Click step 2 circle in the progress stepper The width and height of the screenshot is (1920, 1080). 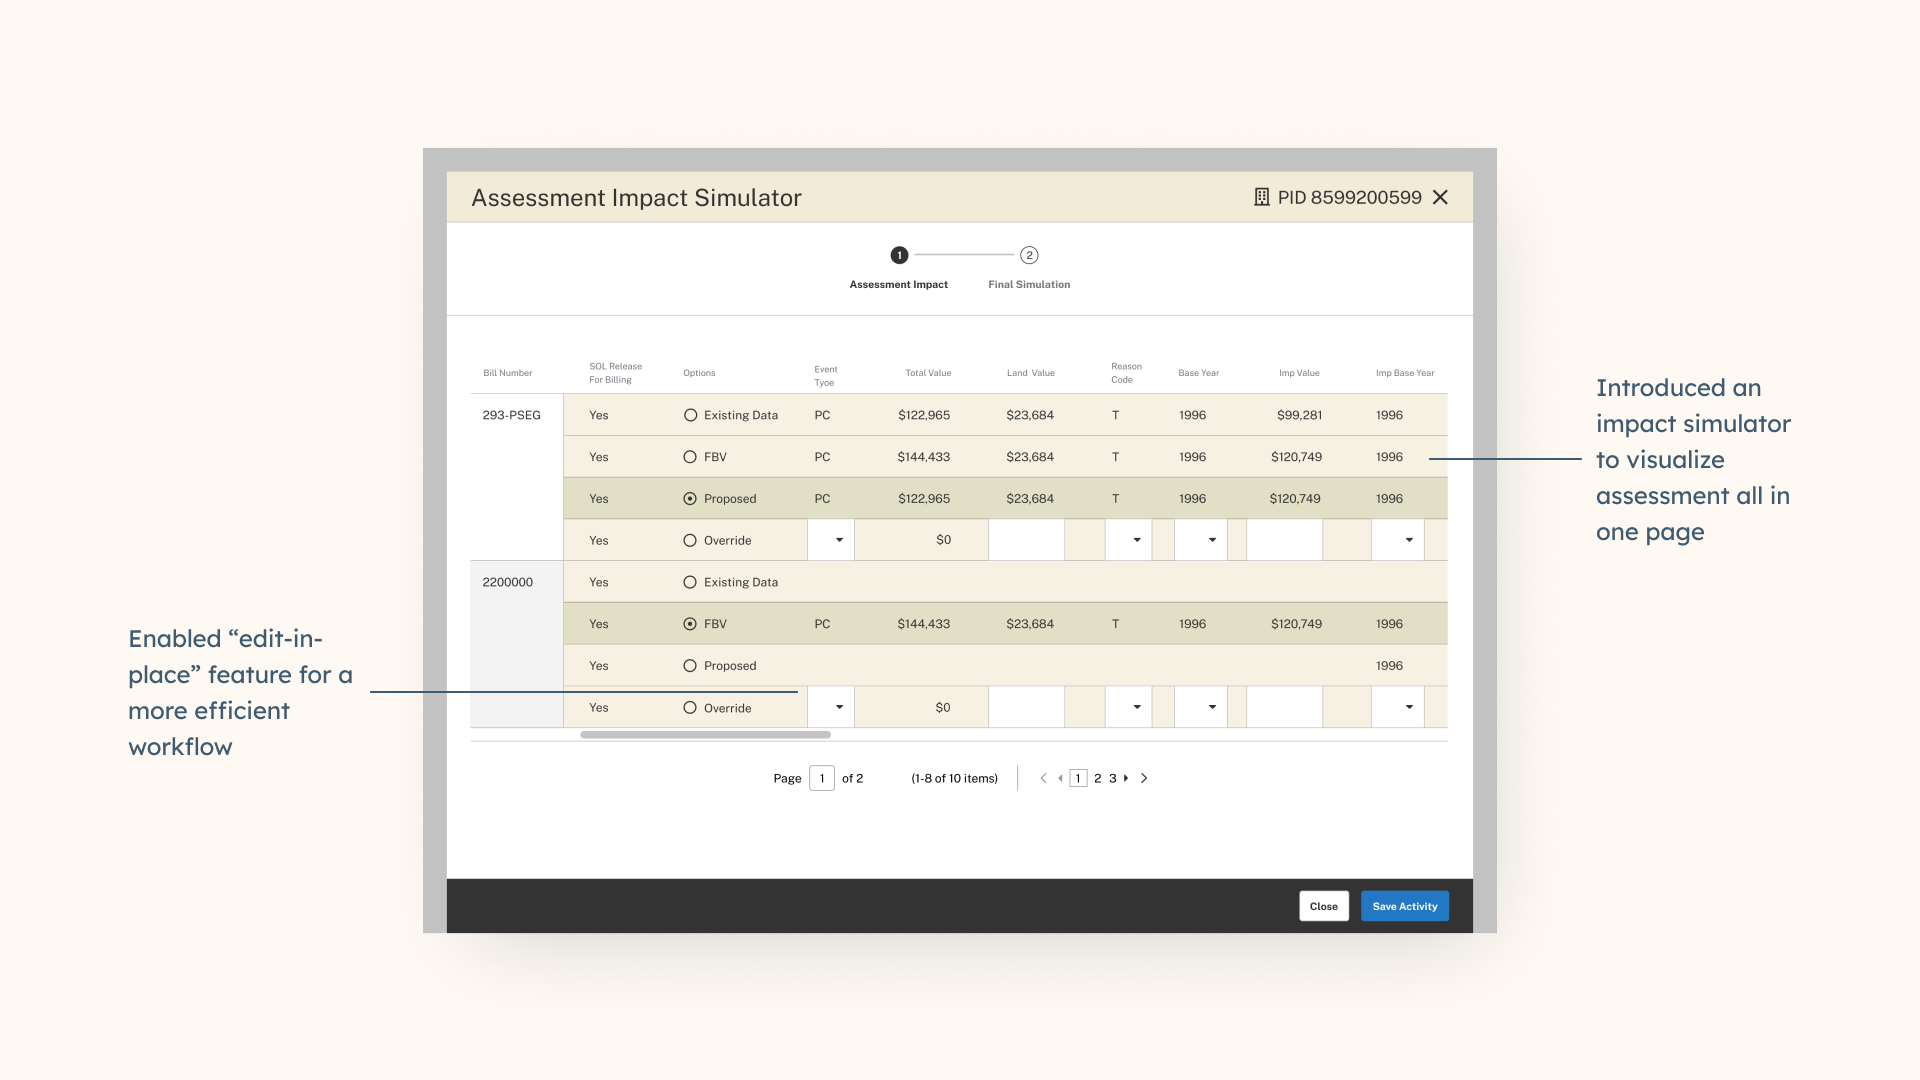click(x=1029, y=255)
